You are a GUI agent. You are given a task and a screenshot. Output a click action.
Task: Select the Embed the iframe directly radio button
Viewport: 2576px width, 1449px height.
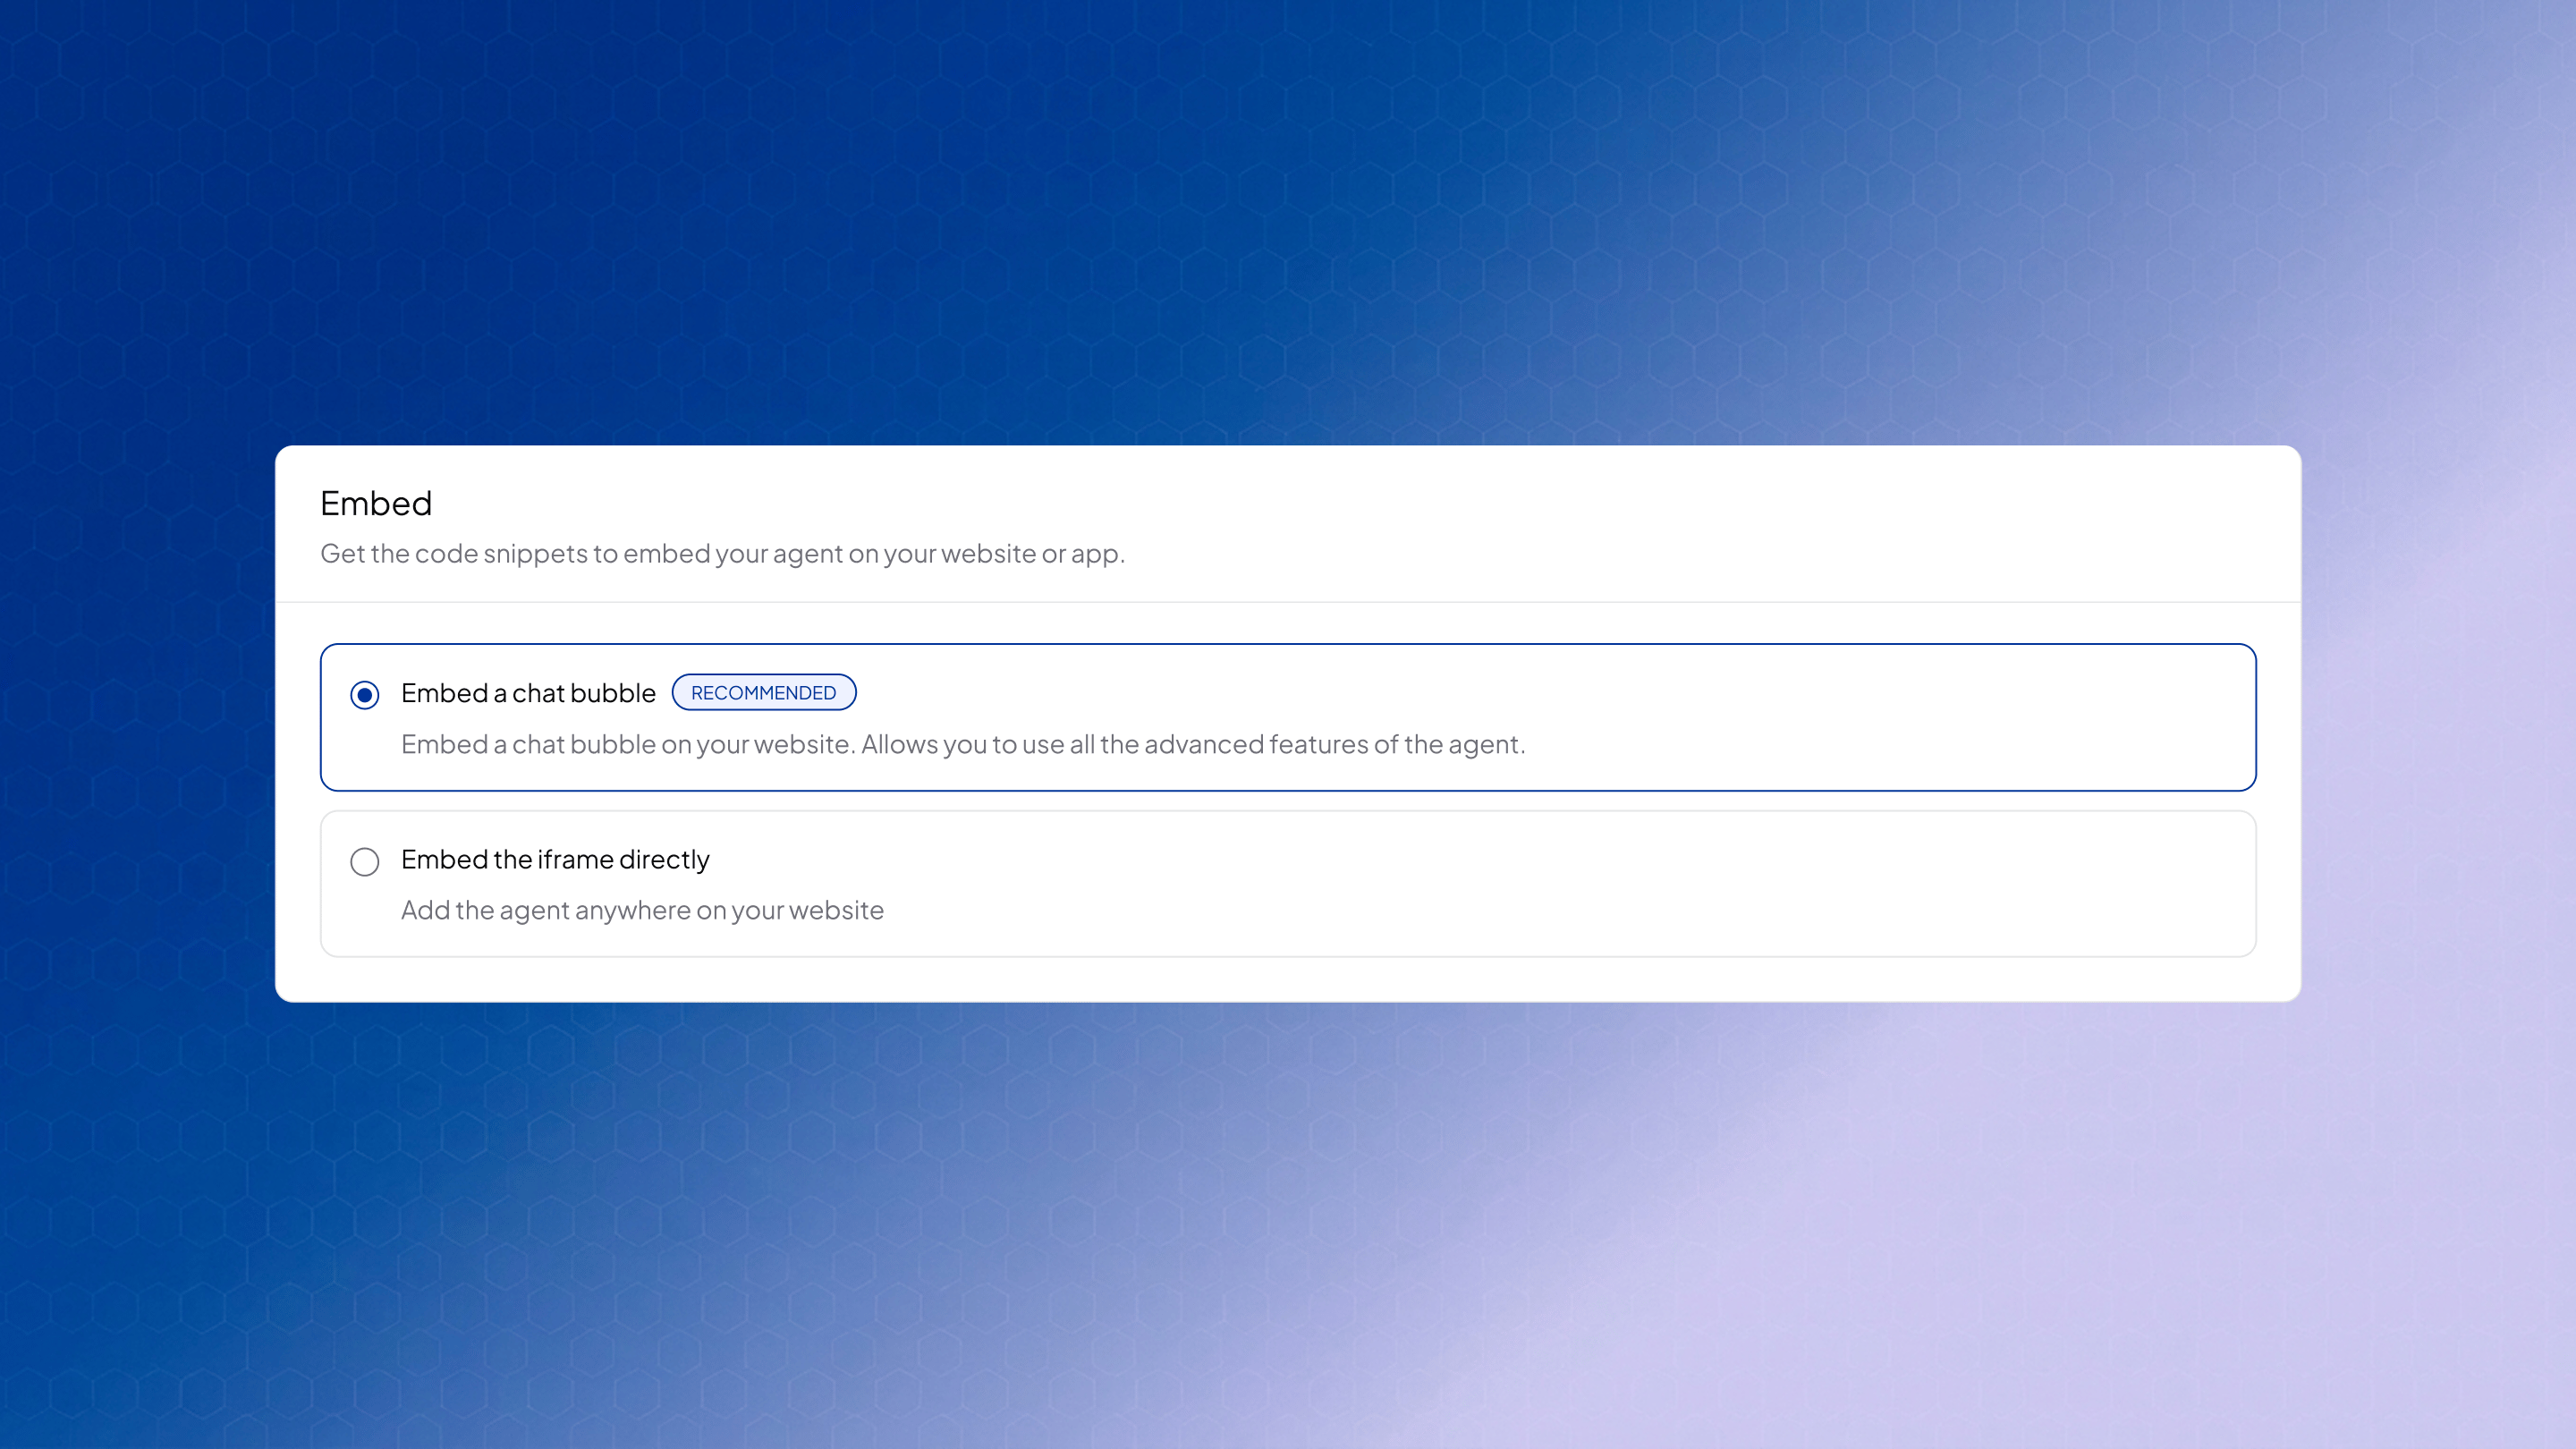point(365,861)
